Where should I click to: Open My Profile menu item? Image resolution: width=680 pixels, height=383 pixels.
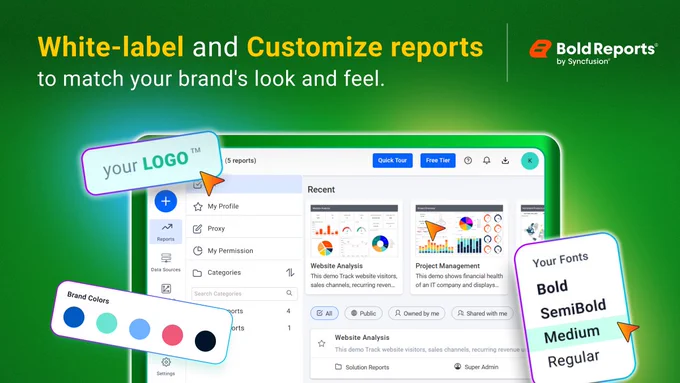tap(244, 206)
